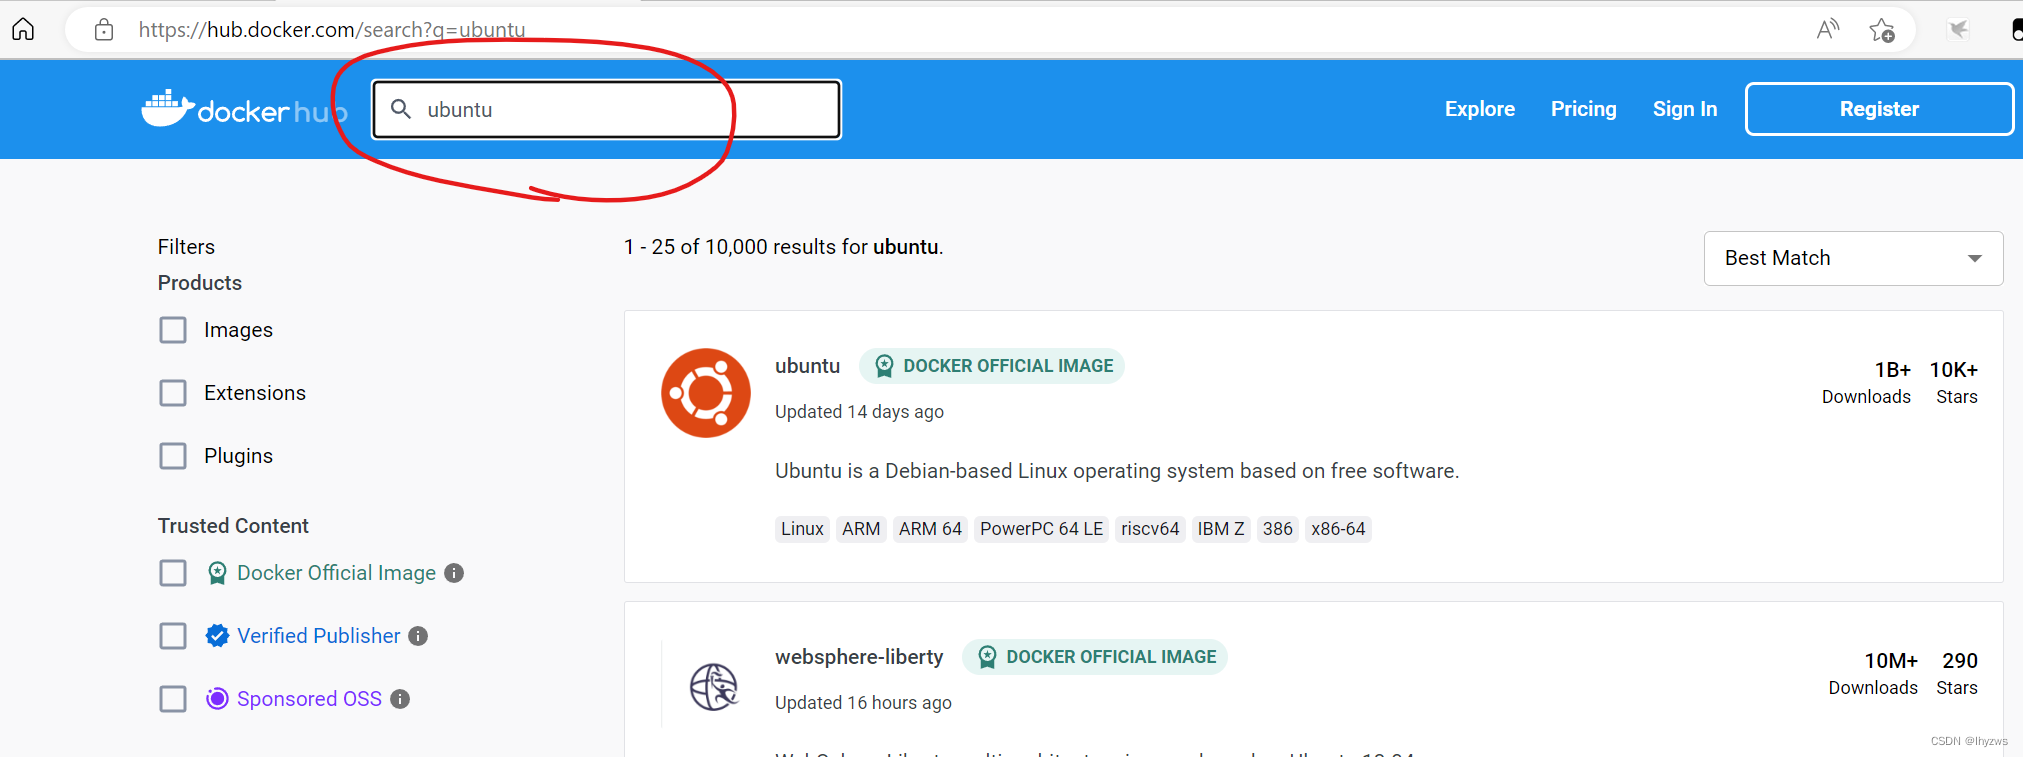Click Docker Official Image info icon
2023x757 pixels.
pyautogui.click(x=454, y=573)
